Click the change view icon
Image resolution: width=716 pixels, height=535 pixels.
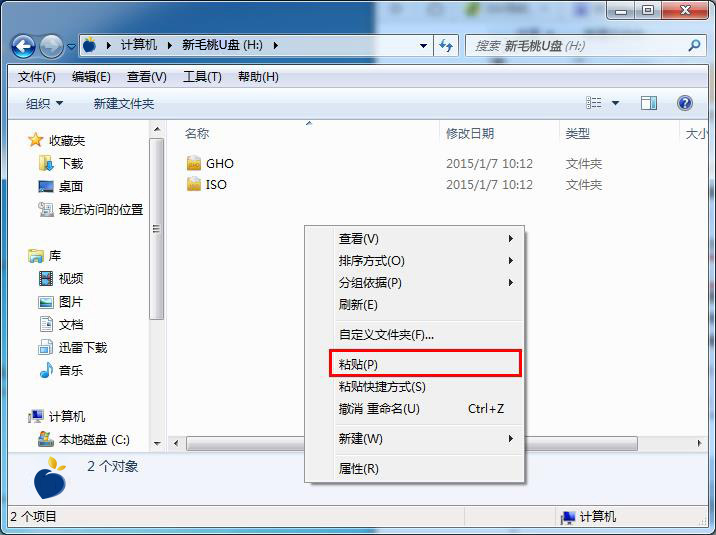coord(594,103)
